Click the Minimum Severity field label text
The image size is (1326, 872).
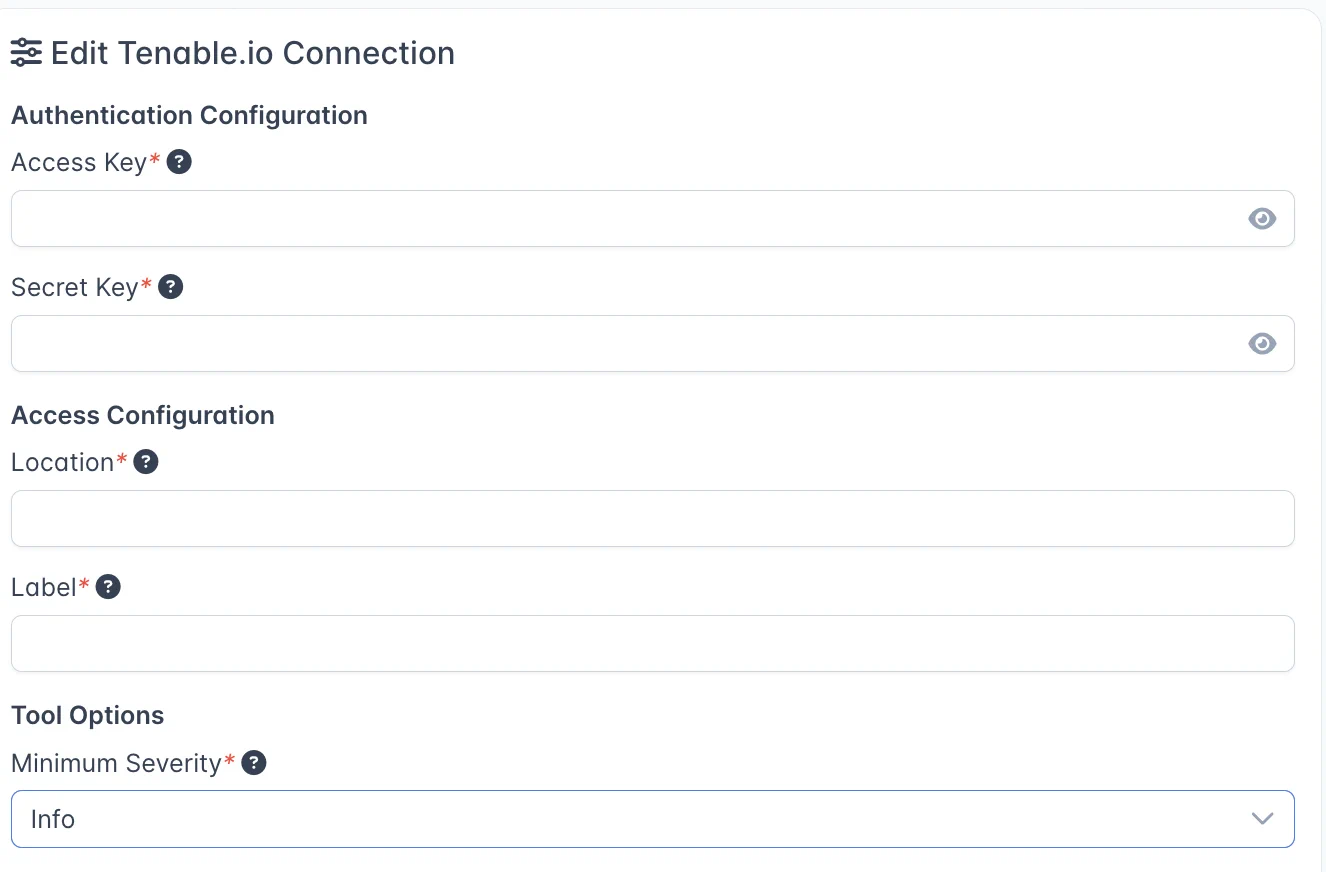pyautogui.click(x=116, y=763)
